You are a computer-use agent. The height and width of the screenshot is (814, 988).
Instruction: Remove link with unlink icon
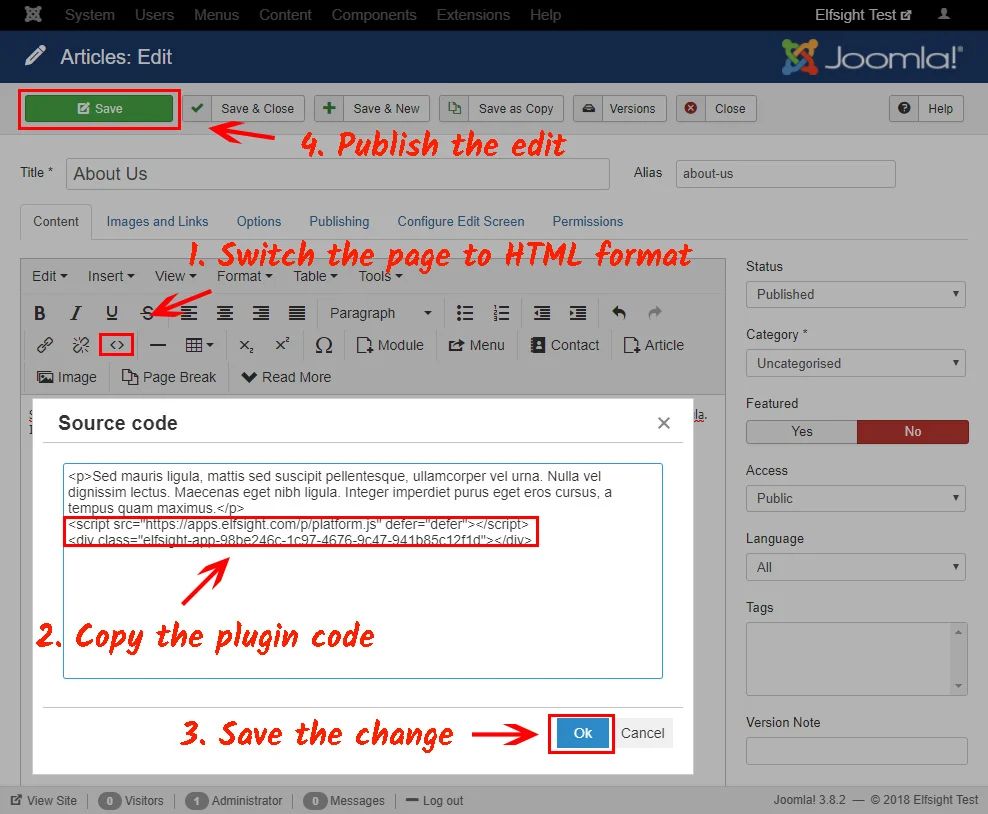tap(81, 345)
